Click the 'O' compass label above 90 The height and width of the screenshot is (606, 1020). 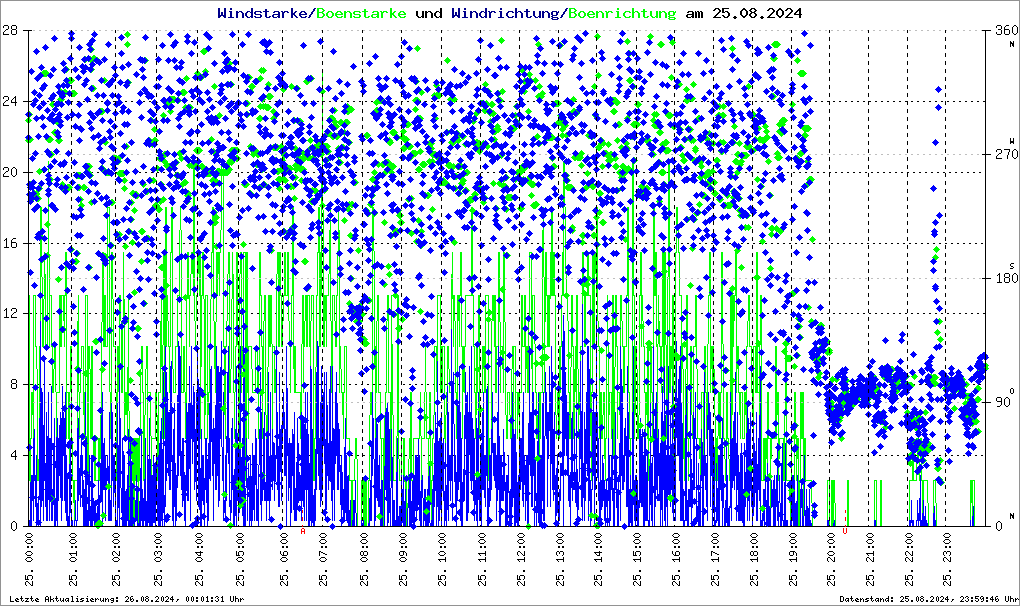pos(1012,390)
